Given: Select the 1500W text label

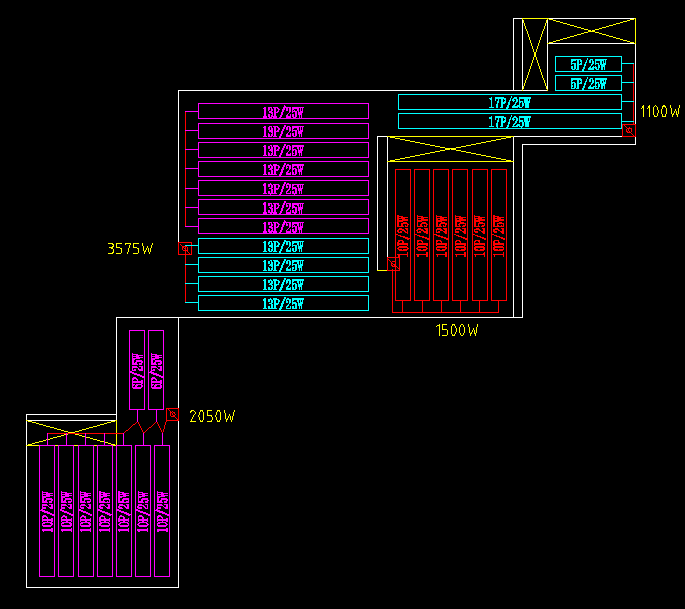Looking at the screenshot, I should (x=457, y=330).
